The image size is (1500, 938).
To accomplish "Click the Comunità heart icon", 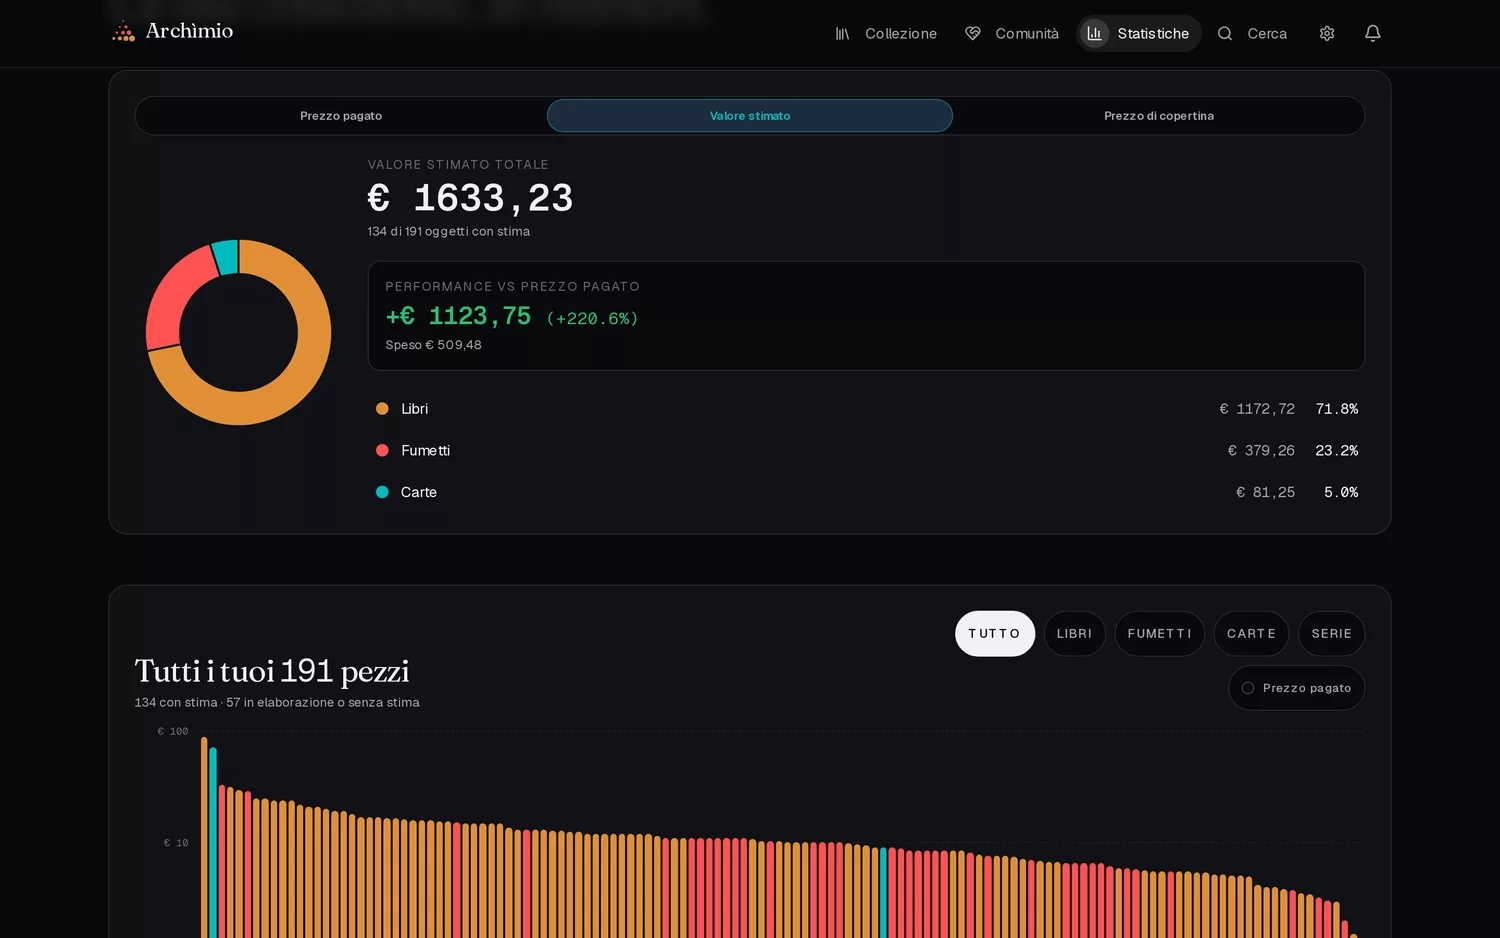I will (x=973, y=34).
